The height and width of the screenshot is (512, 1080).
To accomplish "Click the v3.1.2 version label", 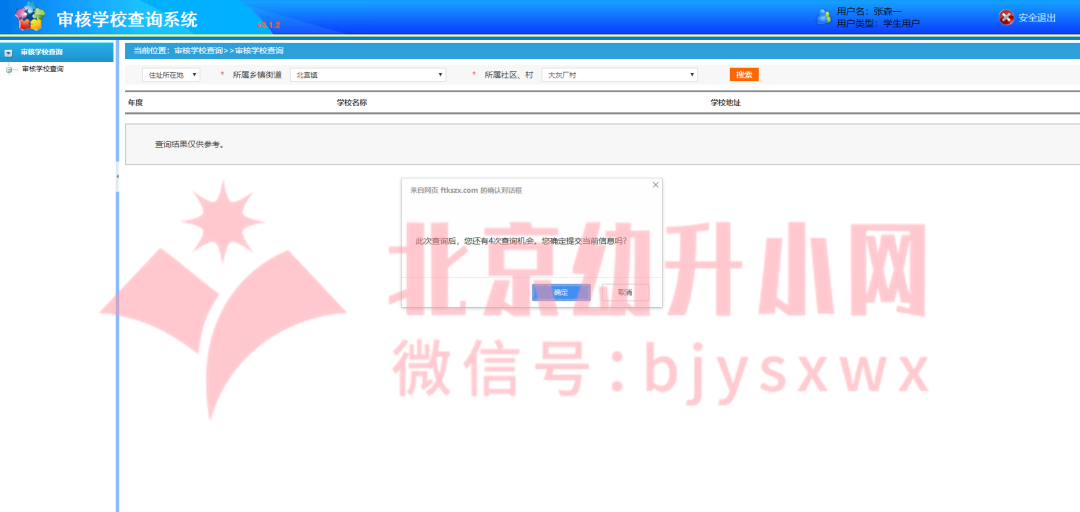I will coord(269,25).
